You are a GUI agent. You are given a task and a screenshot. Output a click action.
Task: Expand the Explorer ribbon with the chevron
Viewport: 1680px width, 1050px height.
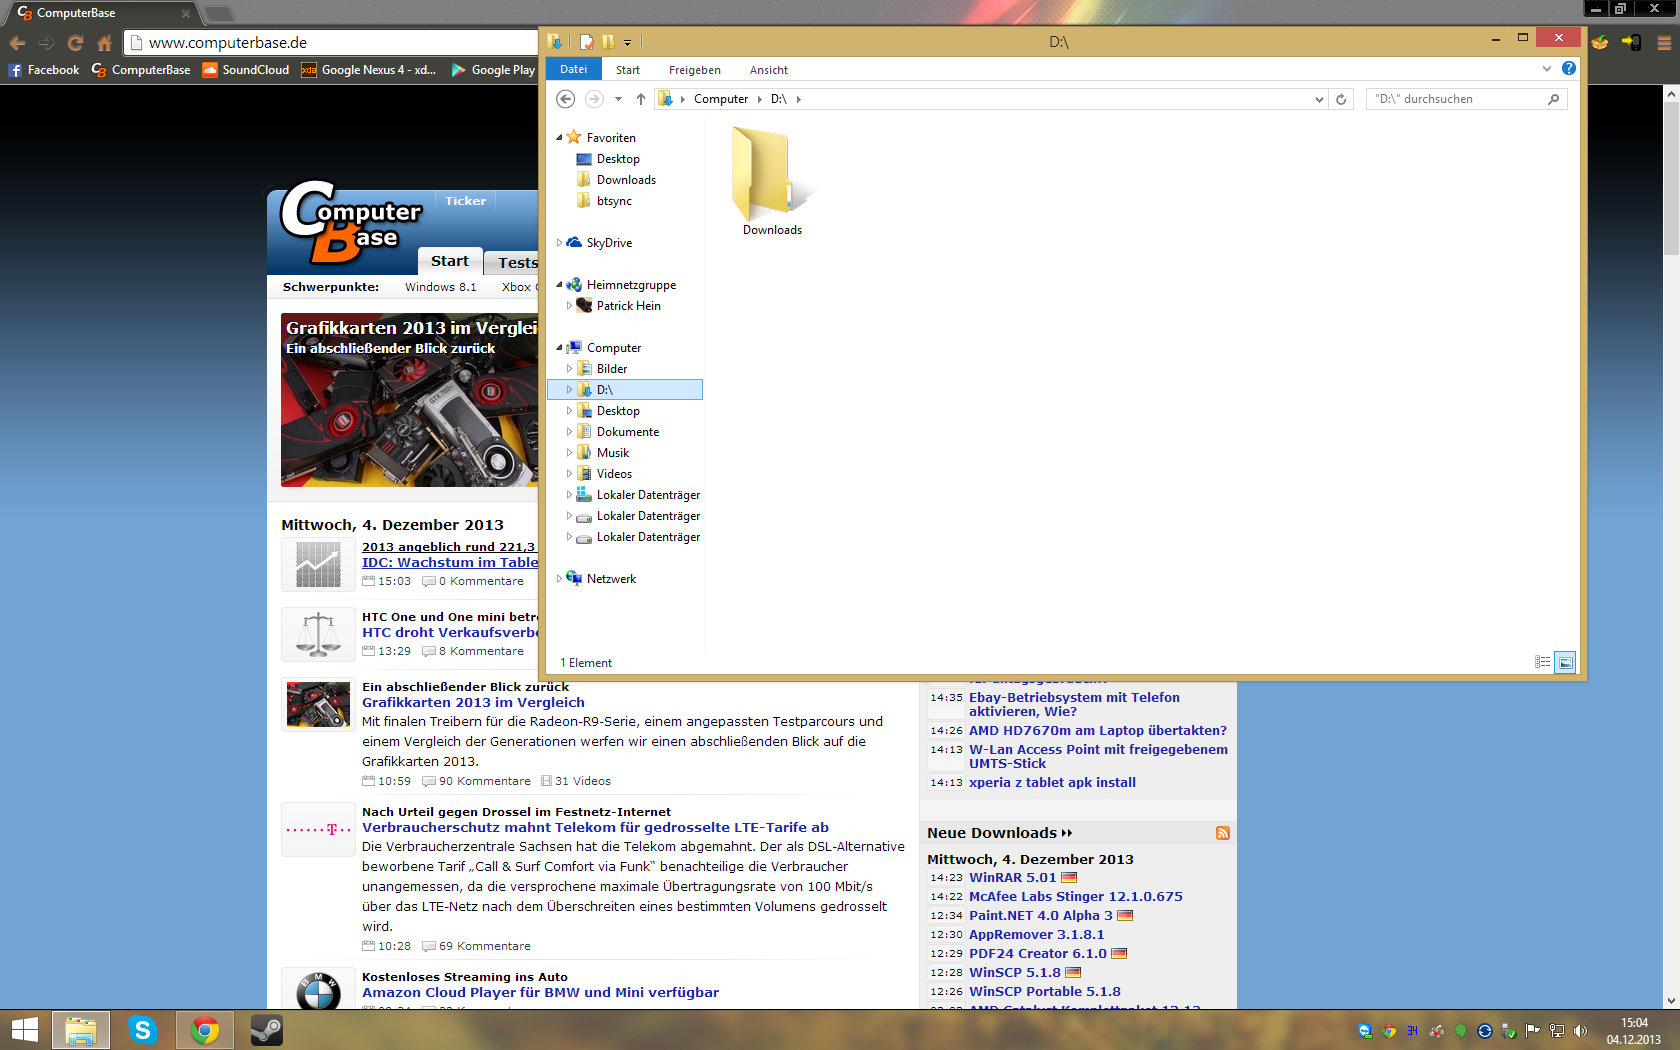(x=1546, y=69)
